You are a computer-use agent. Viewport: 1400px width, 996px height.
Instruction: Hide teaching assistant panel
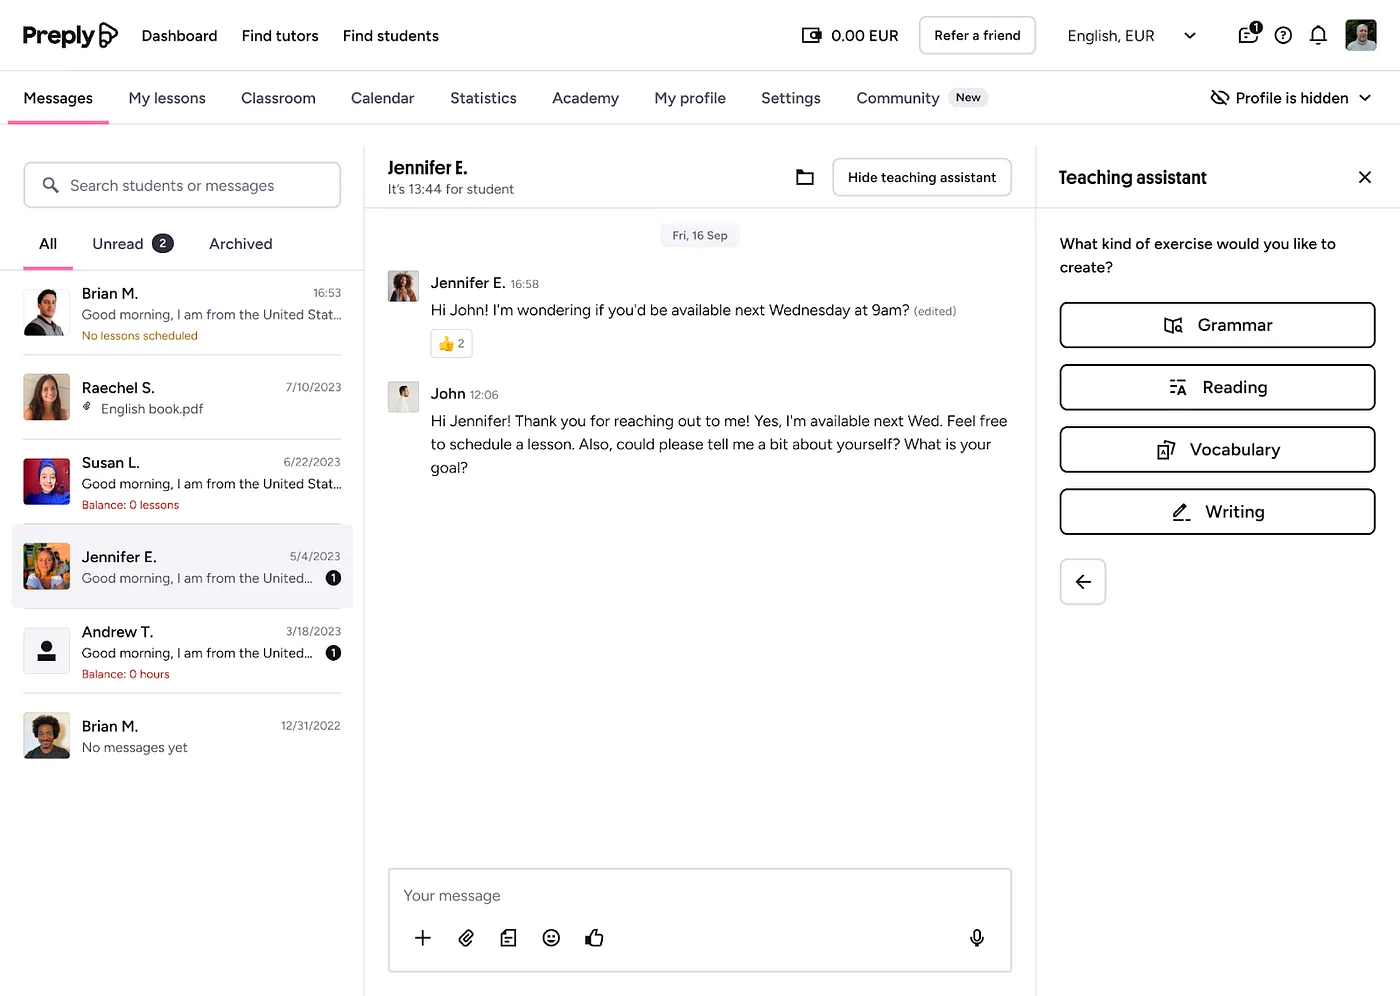pos(921,177)
